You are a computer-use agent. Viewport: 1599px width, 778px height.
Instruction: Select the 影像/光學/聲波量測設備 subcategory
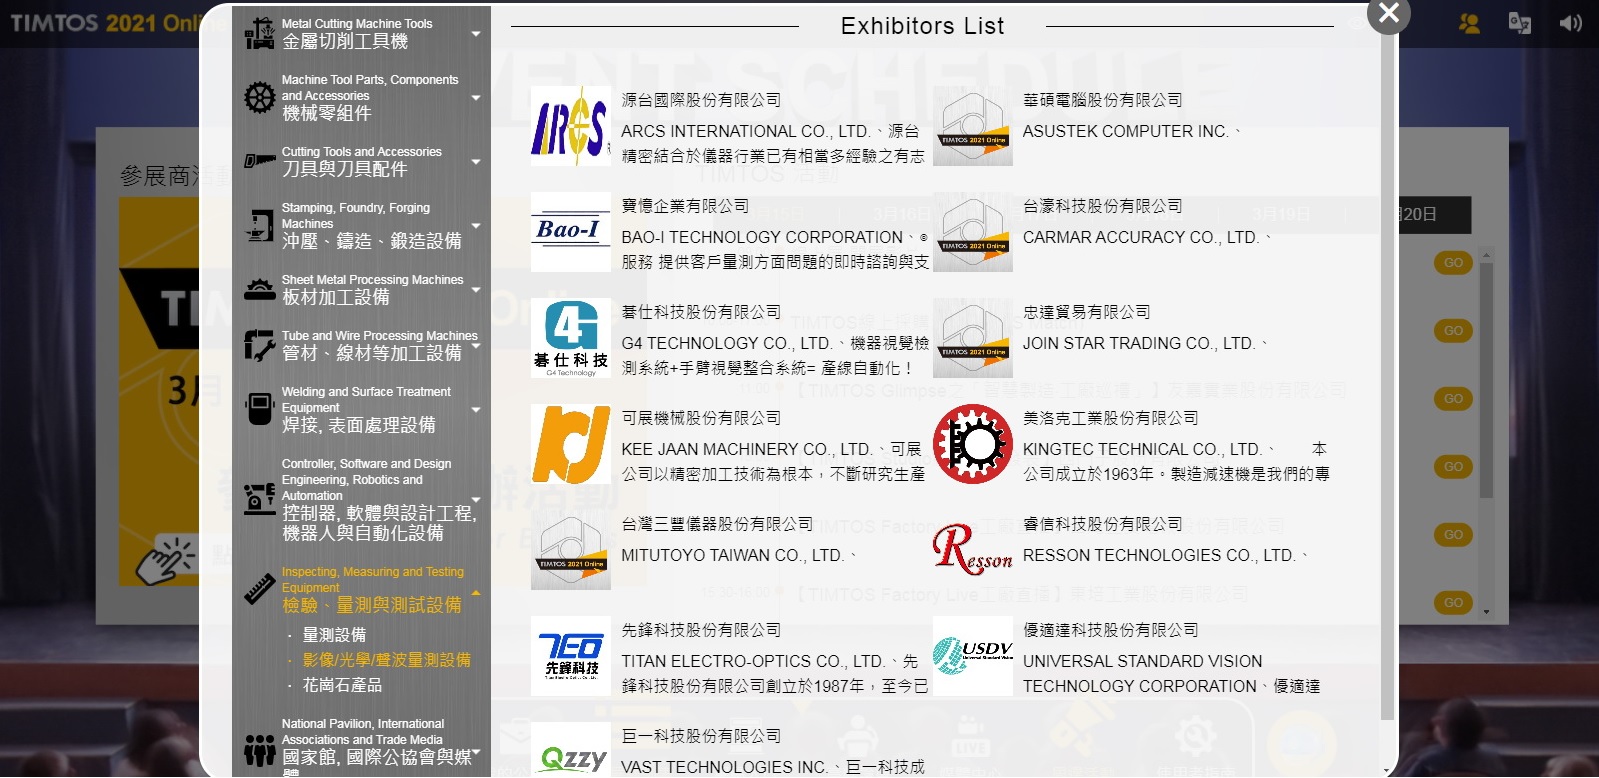click(x=386, y=660)
